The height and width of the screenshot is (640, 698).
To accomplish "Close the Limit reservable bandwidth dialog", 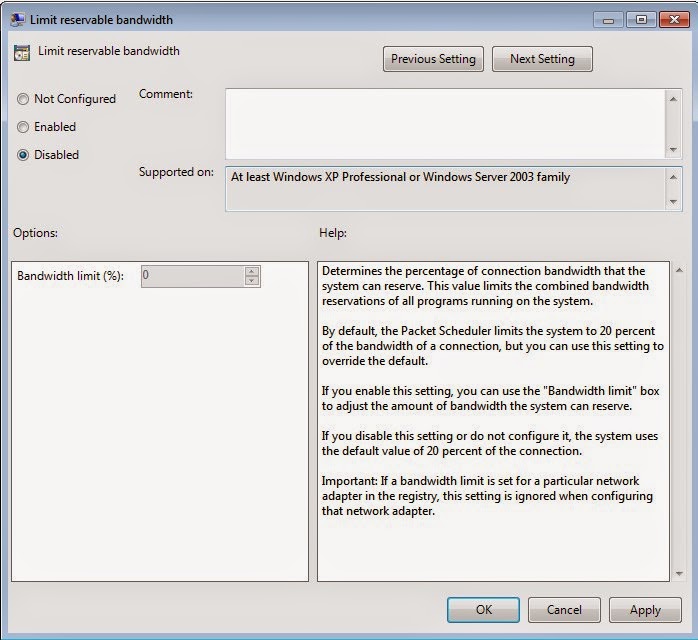I will point(674,20).
